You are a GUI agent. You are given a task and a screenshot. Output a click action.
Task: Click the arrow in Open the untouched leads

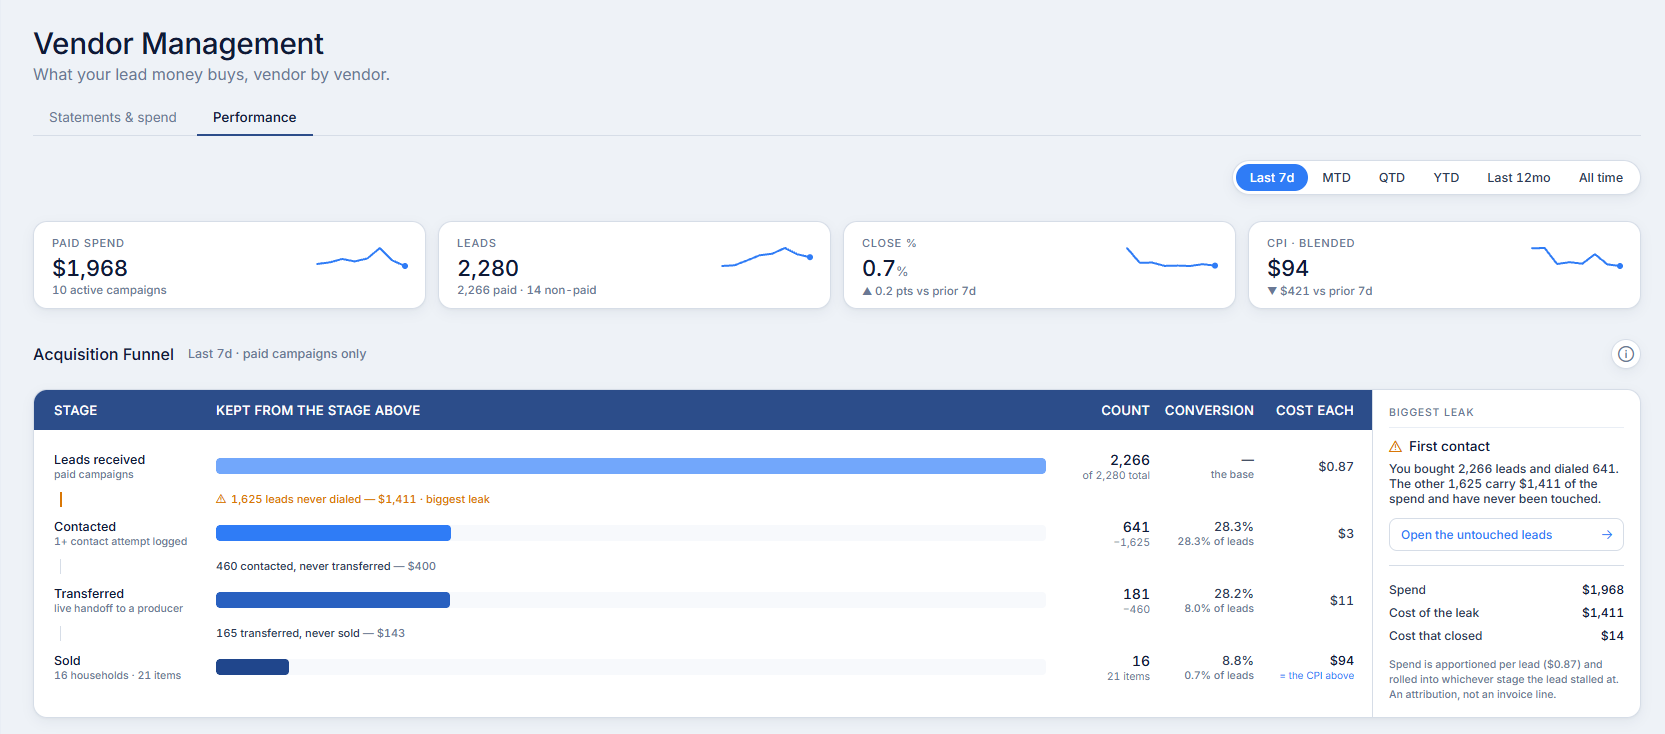click(1607, 535)
